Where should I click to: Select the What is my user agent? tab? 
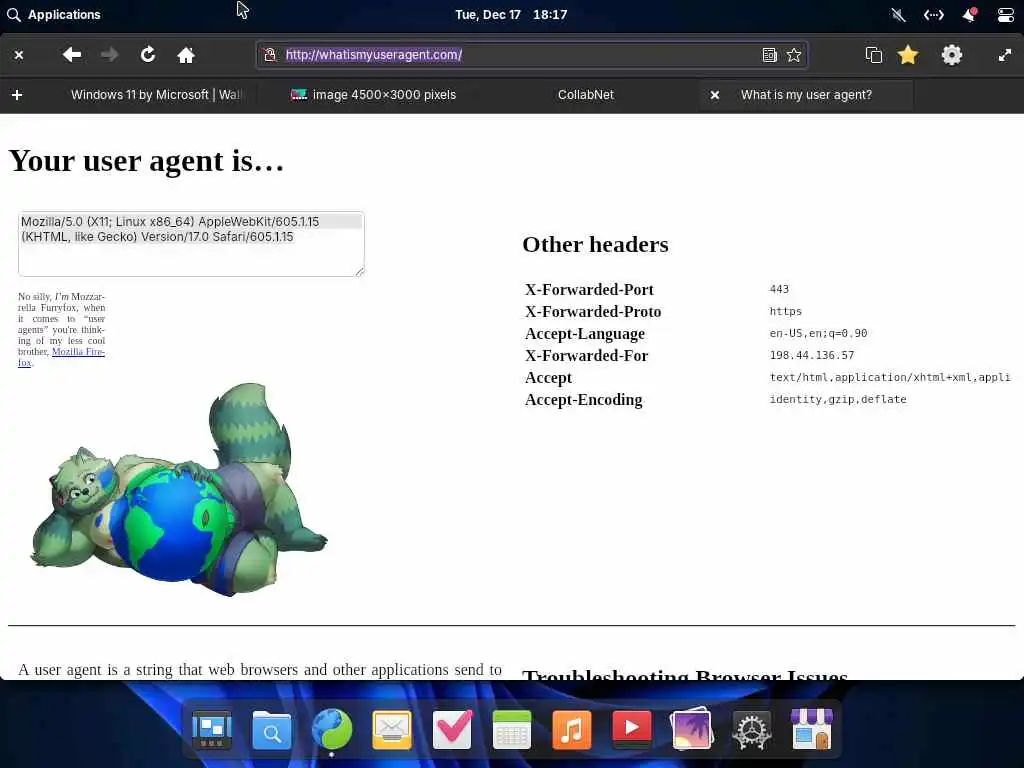pos(807,95)
